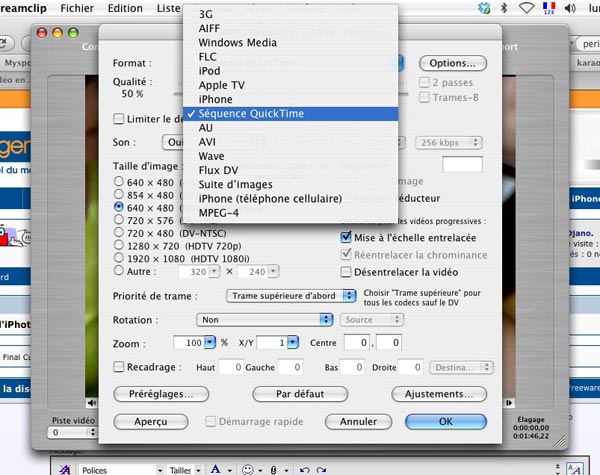Click the step-forward icon under the video preview
The width and height of the screenshot is (600, 475).
tap(509, 403)
